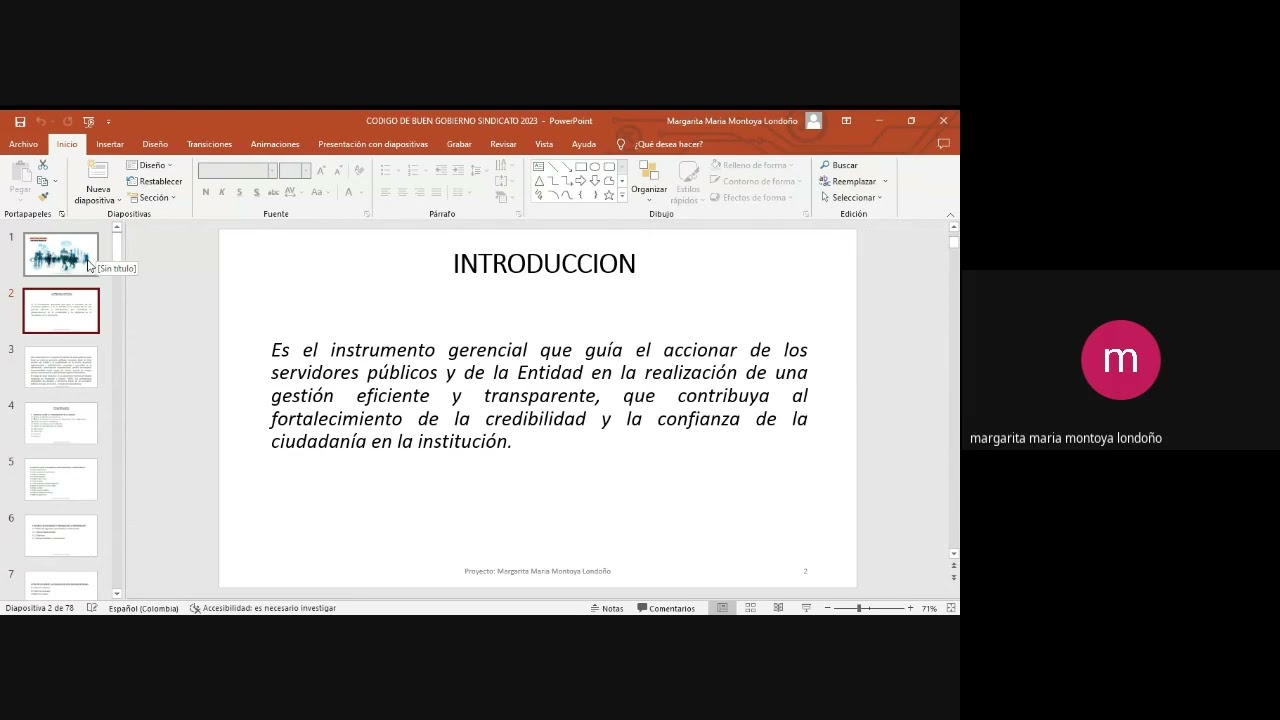
Task: Toggle underline S formatting button
Action: [239, 192]
